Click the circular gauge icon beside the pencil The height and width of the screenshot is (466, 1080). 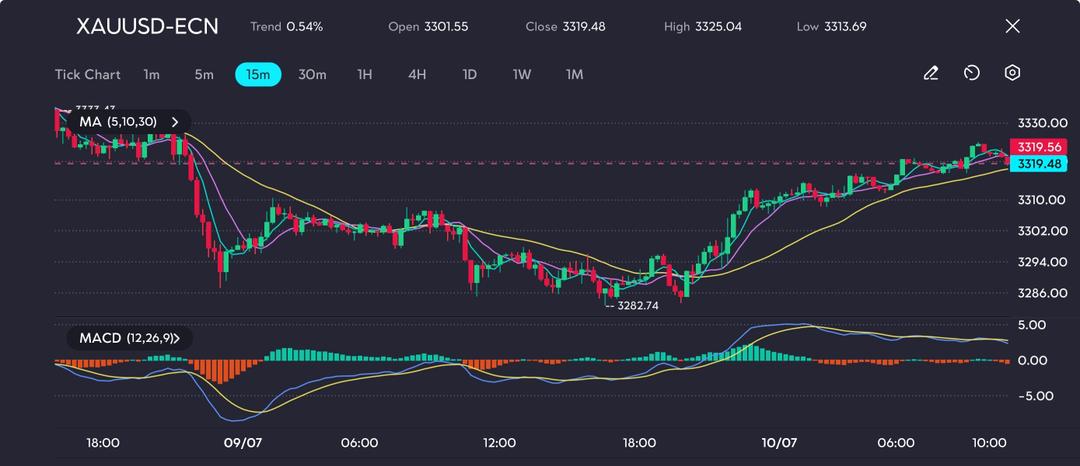pyautogui.click(x=971, y=73)
